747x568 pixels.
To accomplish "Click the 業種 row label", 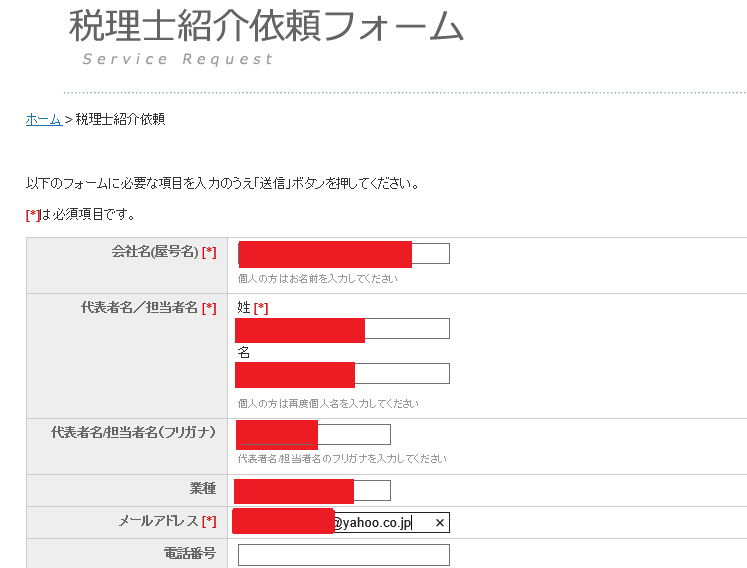I will (x=202, y=489).
